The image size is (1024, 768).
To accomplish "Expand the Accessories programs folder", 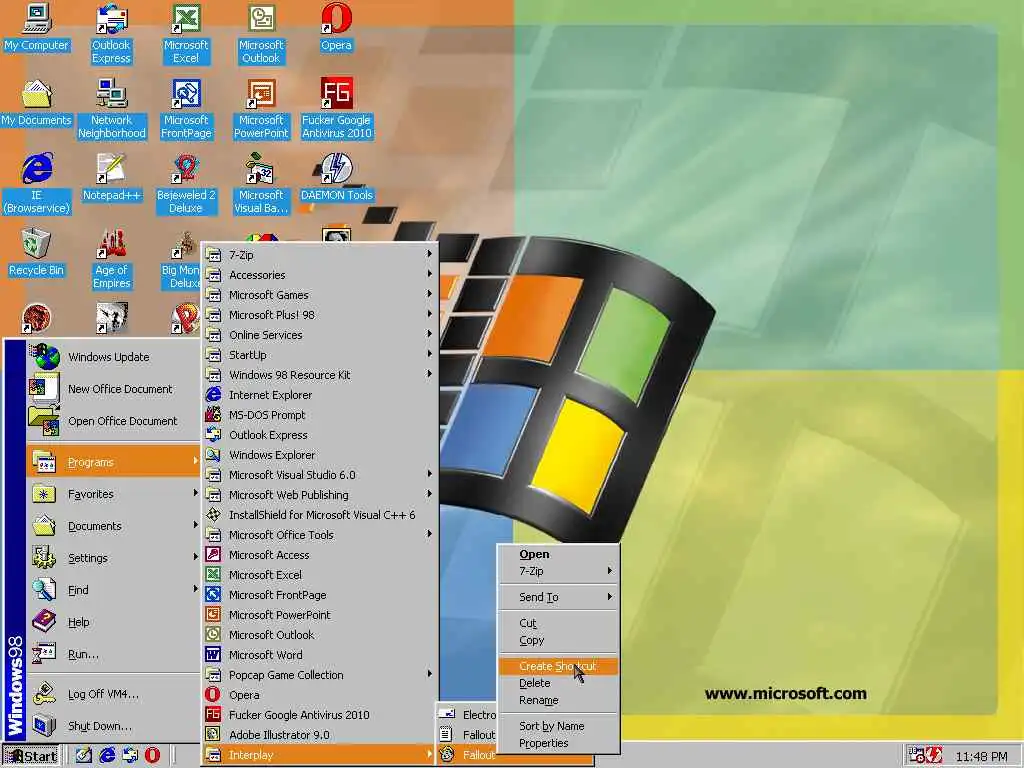I will [319, 275].
